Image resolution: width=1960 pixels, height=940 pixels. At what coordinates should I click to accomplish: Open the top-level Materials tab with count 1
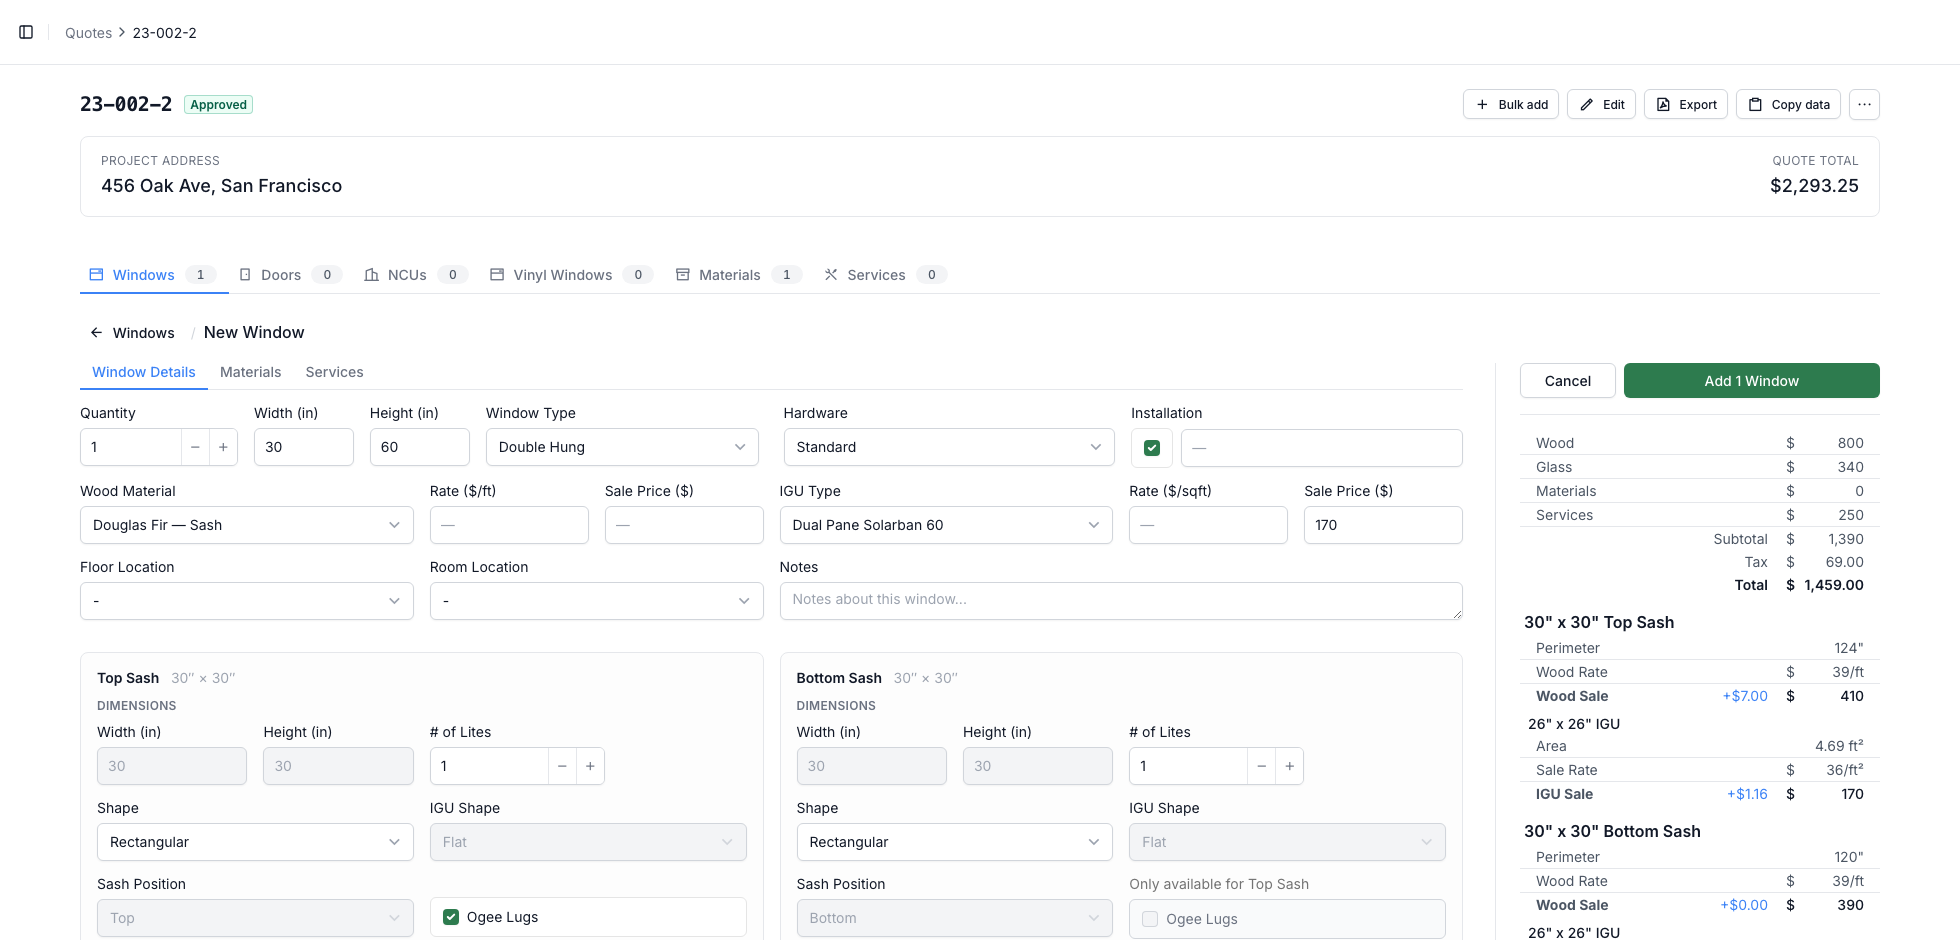tap(738, 275)
